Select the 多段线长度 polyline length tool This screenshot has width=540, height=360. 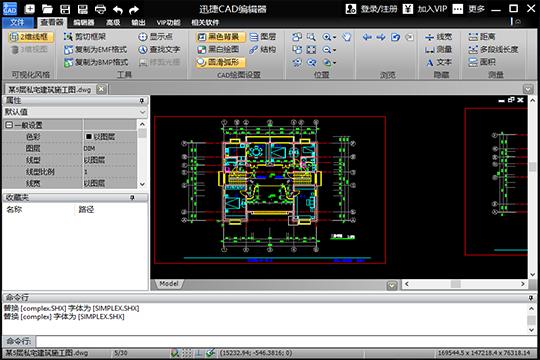click(493, 49)
